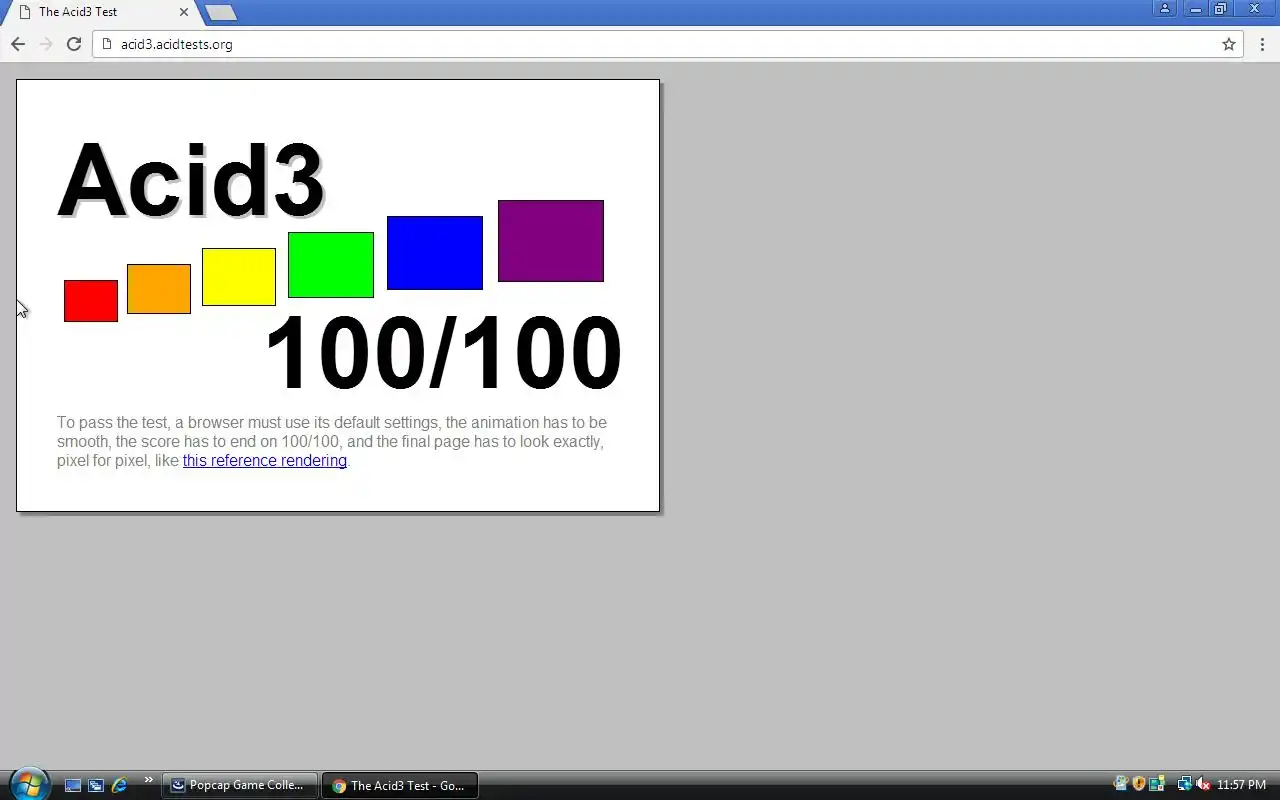Click the green square

point(331,265)
